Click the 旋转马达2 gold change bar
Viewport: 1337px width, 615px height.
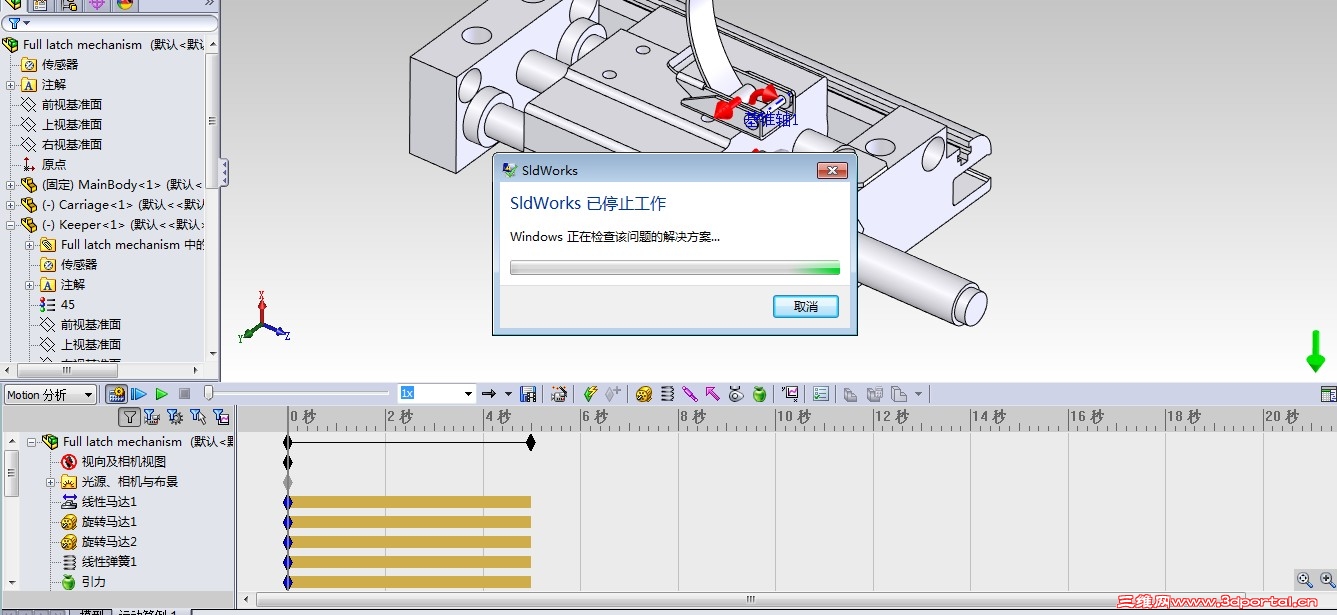pyautogui.click(x=411, y=542)
